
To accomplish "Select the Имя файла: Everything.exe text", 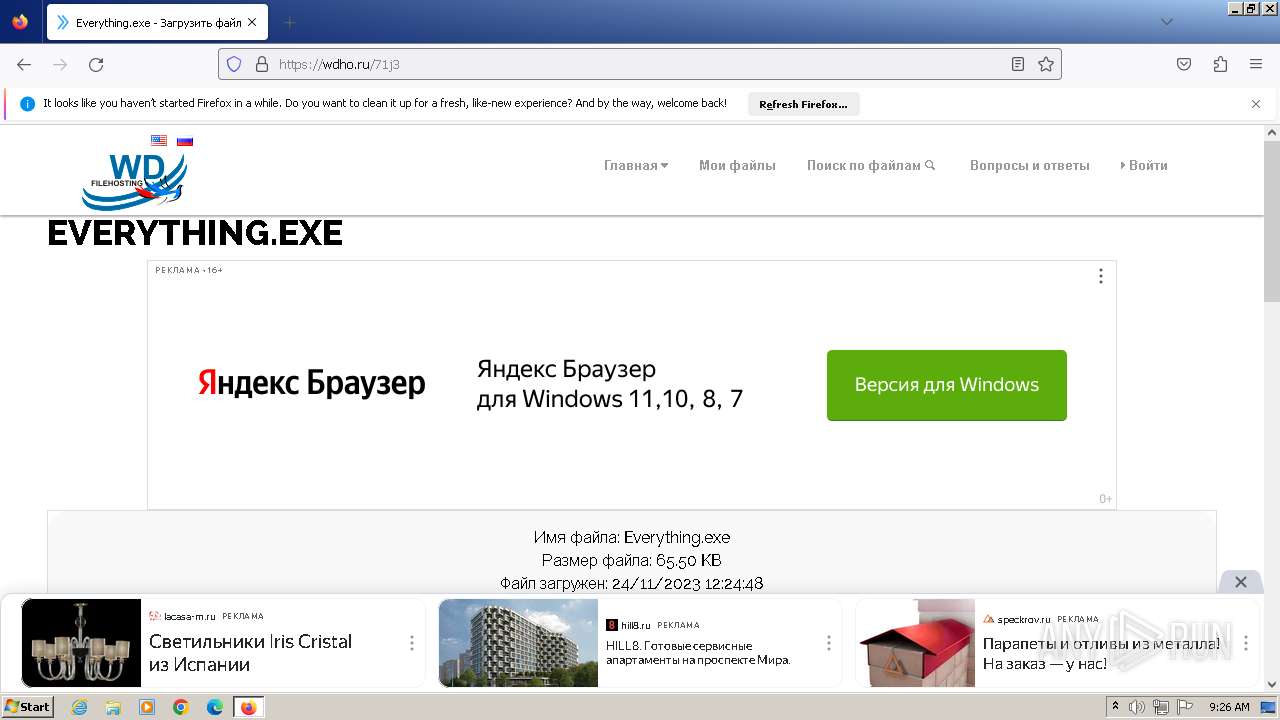I will (632, 537).
